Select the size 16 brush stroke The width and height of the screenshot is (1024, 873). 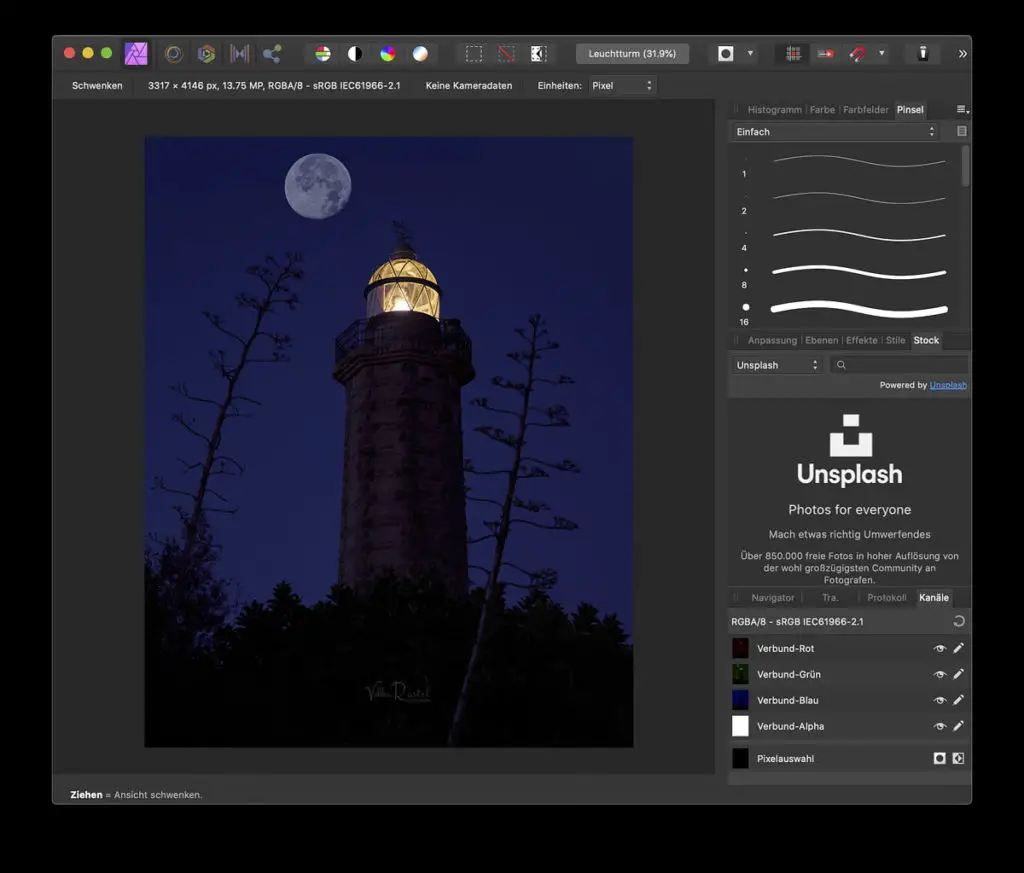(x=859, y=309)
